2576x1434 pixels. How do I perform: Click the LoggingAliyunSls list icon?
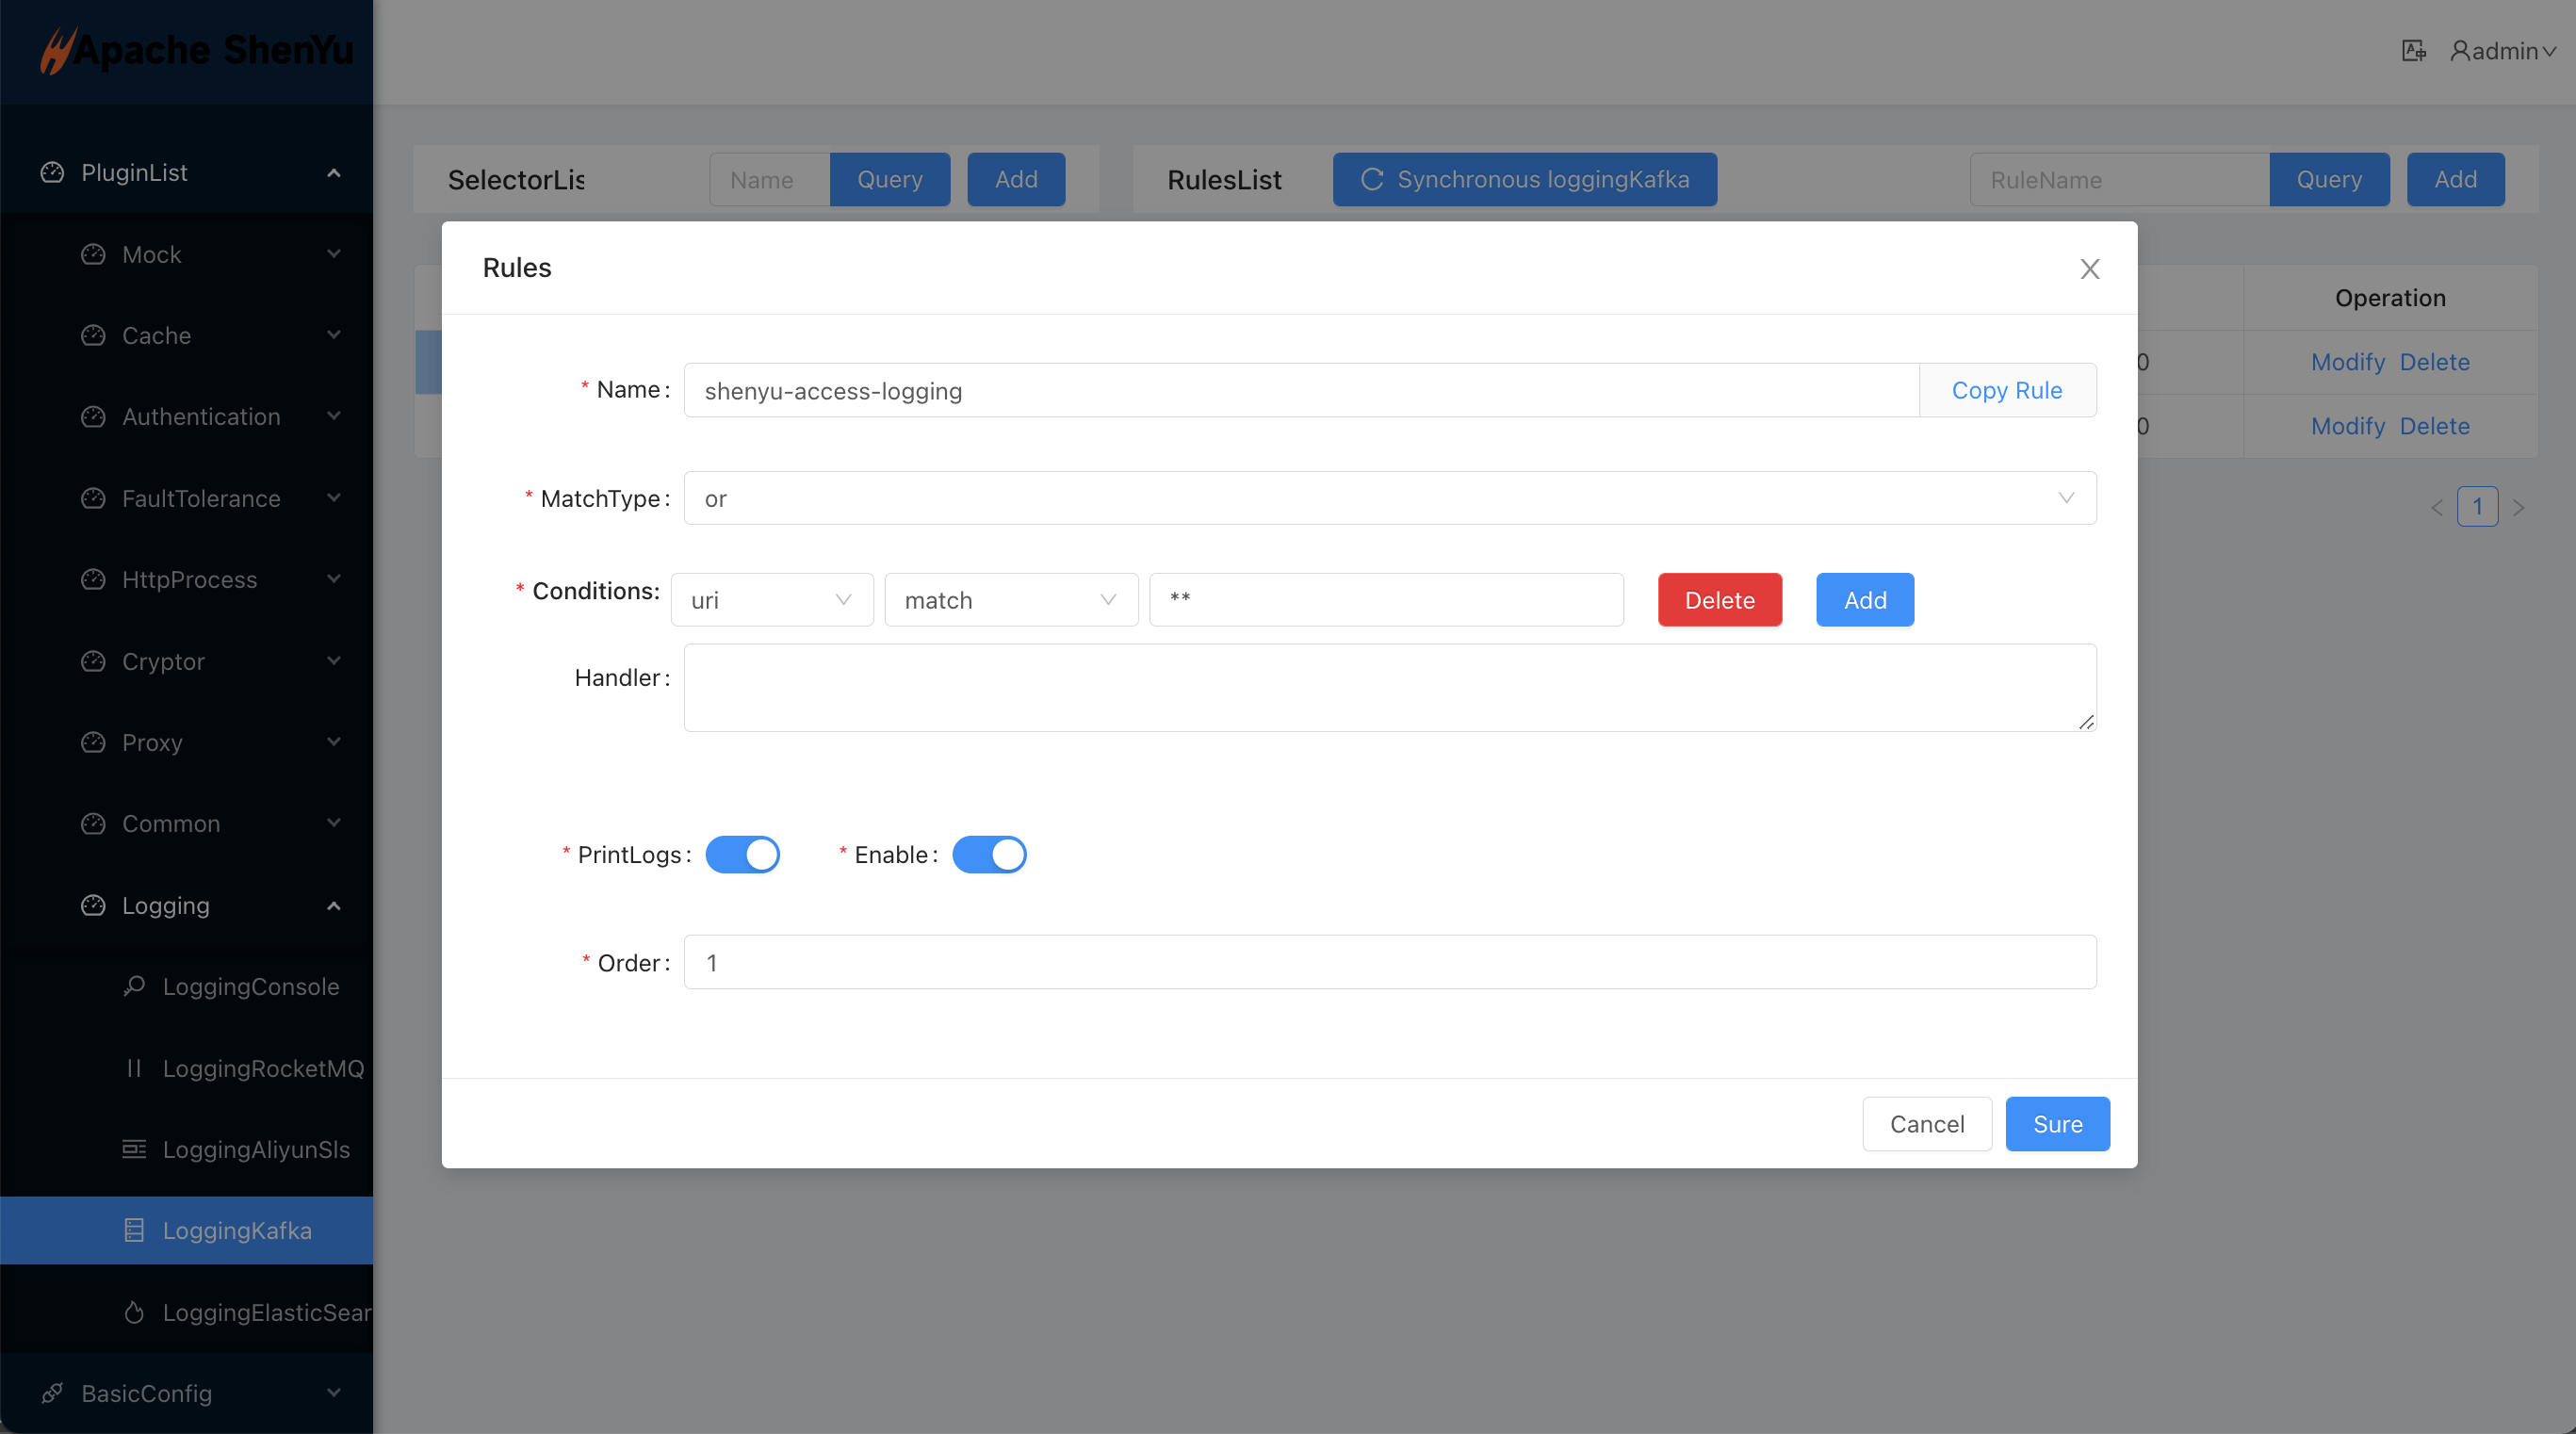pos(134,1149)
